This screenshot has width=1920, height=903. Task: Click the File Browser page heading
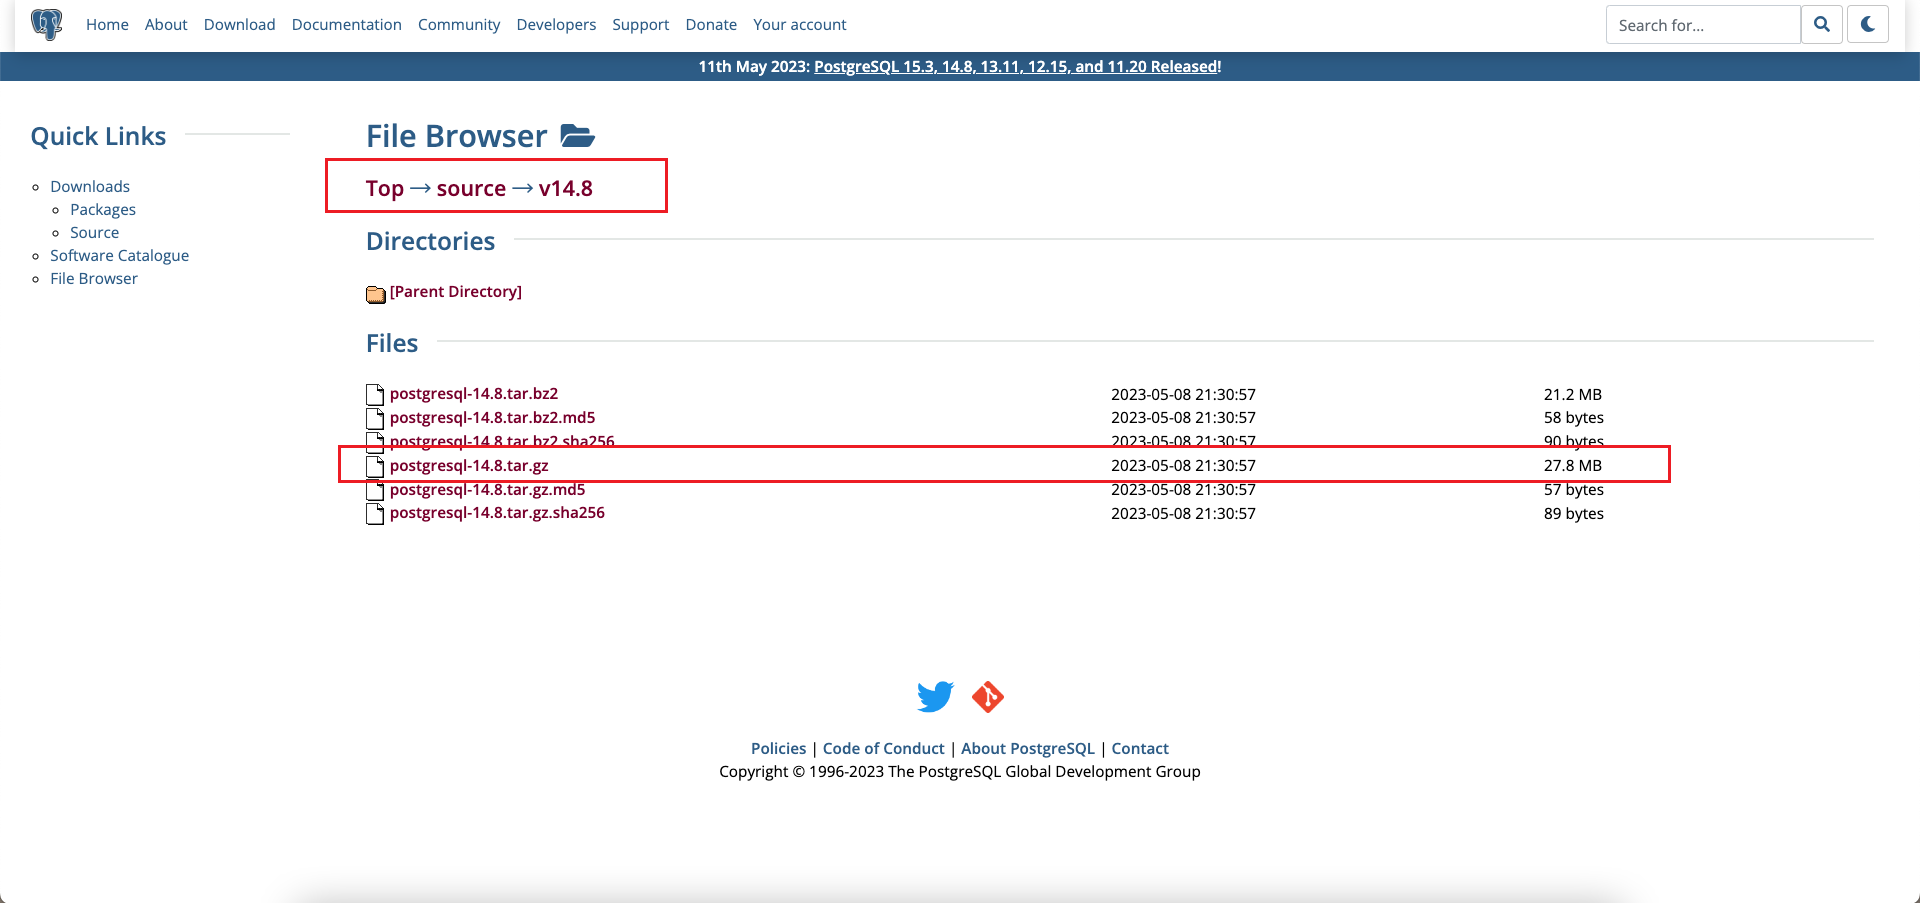click(457, 136)
